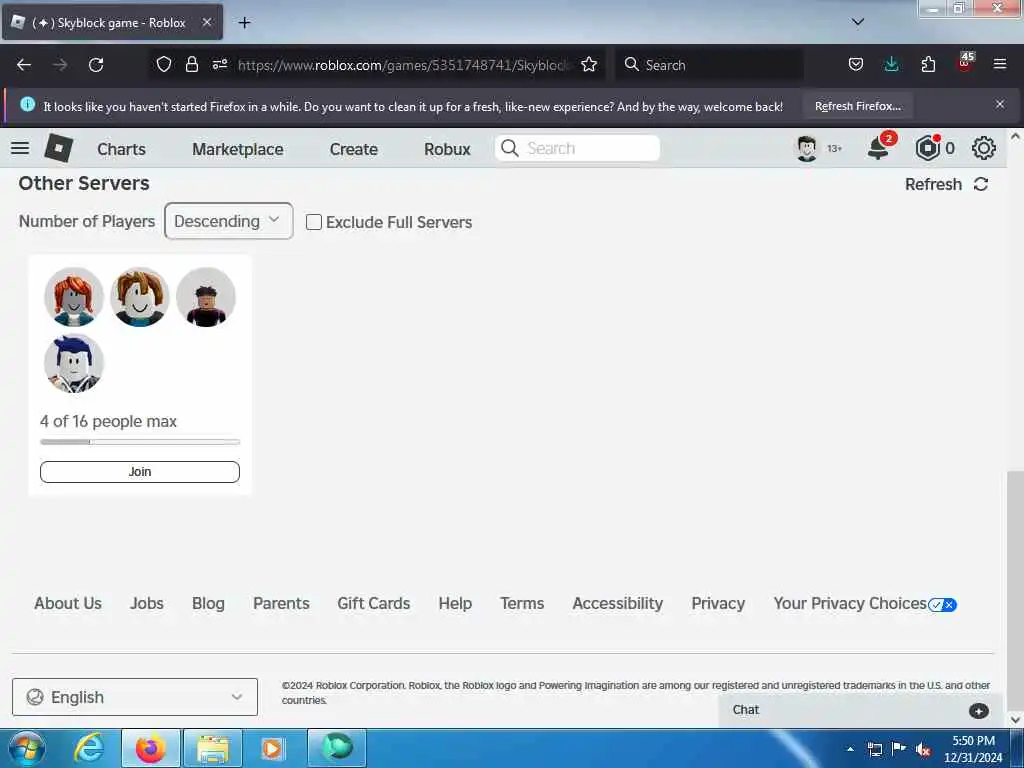Open the extension icon with 45 badge
Viewport: 1024px width, 768px height.
[x=965, y=63]
